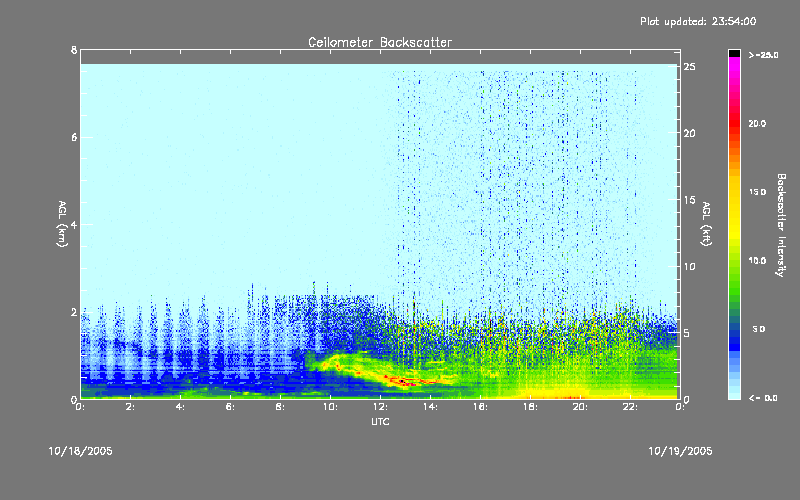This screenshot has width=800, height=500.
Task: Select the green colorbar segment near 10.0
Action: click(x=734, y=261)
